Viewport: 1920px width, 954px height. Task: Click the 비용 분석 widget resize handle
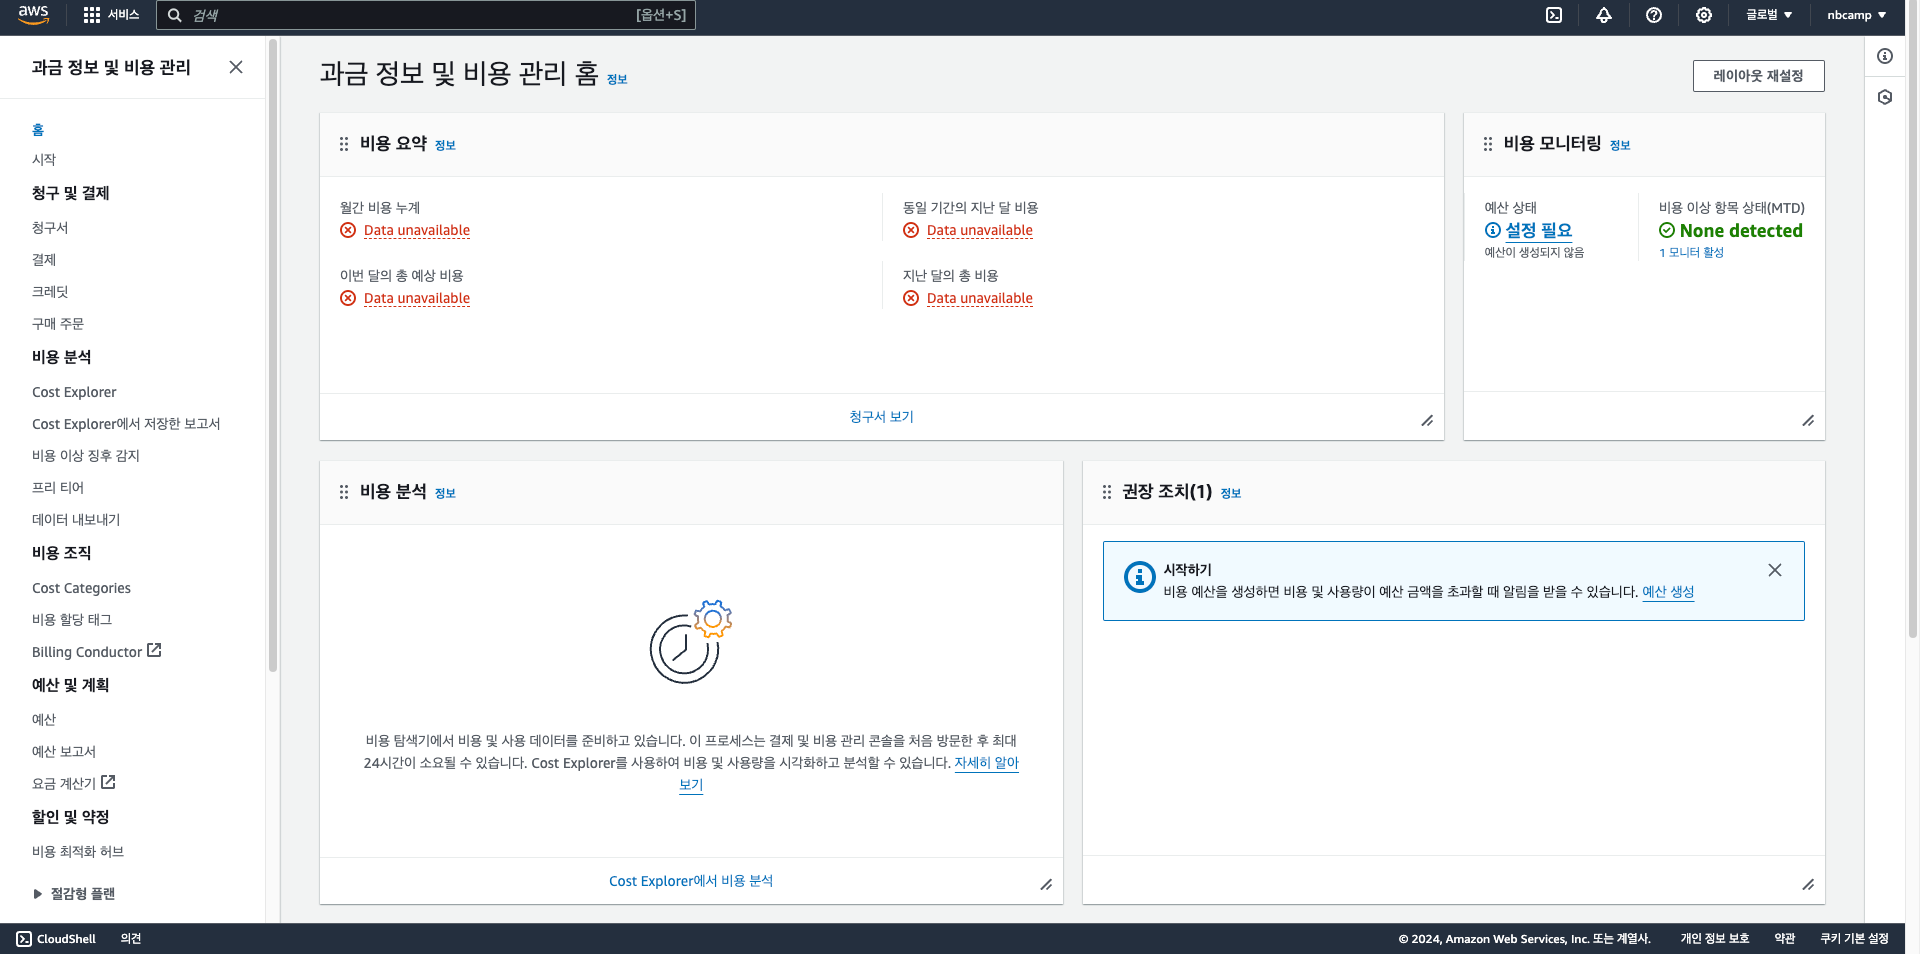click(1046, 885)
